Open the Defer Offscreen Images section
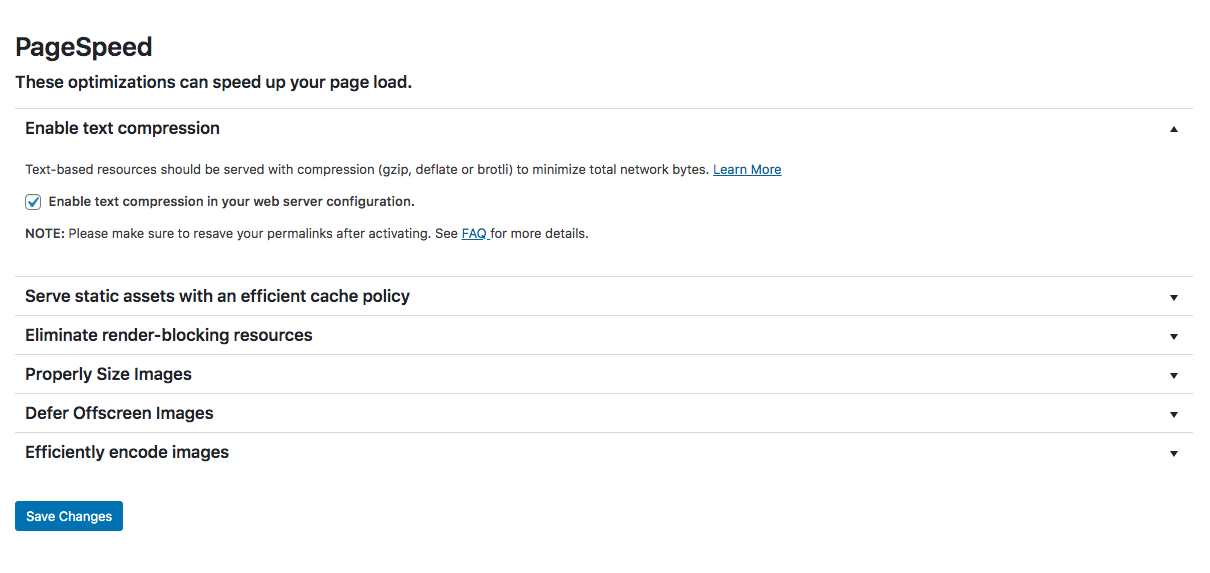1210x573 pixels. click(x=604, y=413)
